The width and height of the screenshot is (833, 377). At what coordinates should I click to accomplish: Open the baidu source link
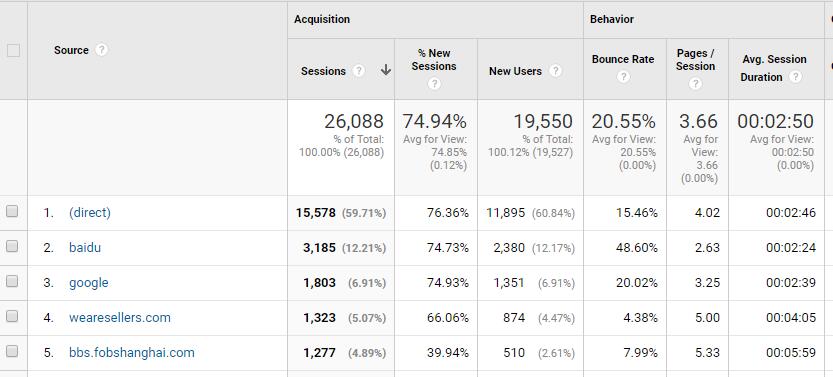(x=85, y=247)
